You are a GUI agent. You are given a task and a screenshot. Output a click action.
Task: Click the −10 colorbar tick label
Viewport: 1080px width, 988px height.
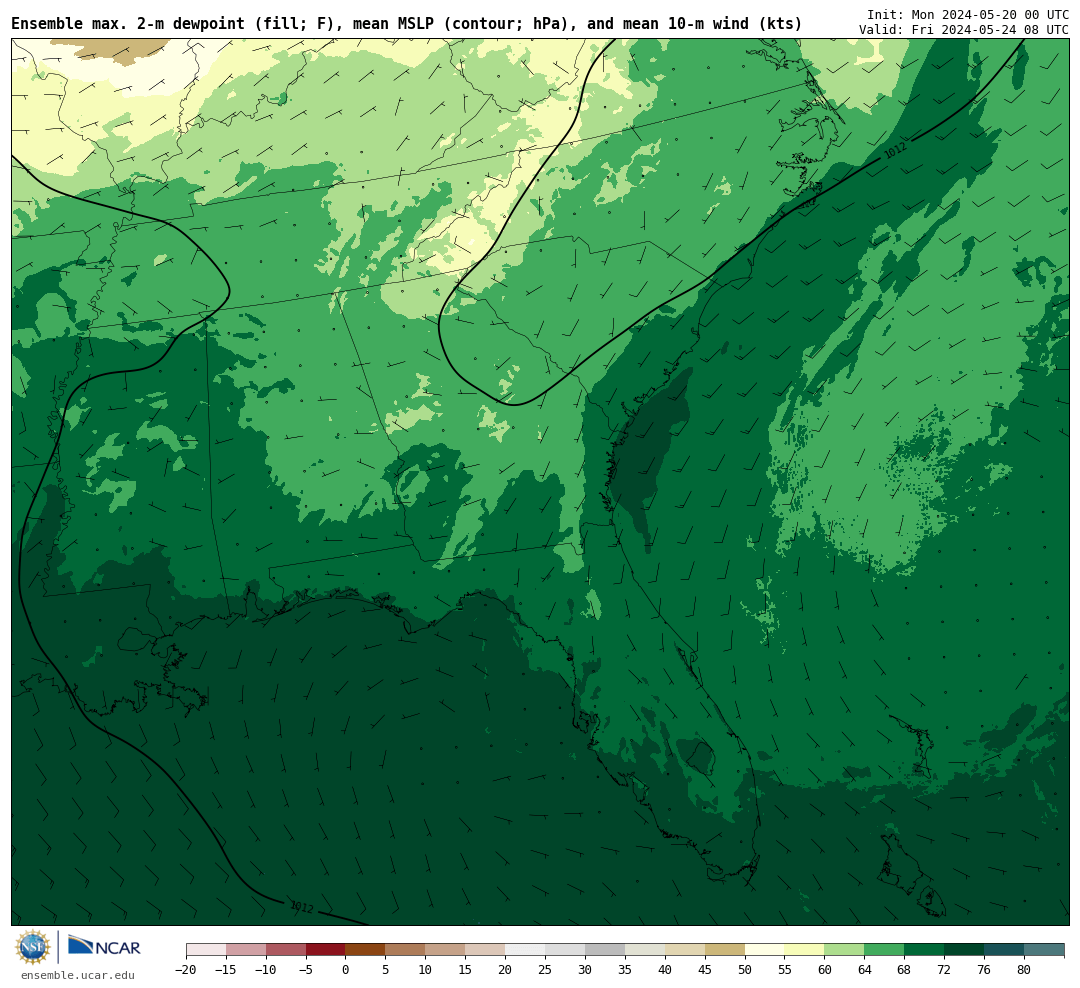(x=266, y=970)
